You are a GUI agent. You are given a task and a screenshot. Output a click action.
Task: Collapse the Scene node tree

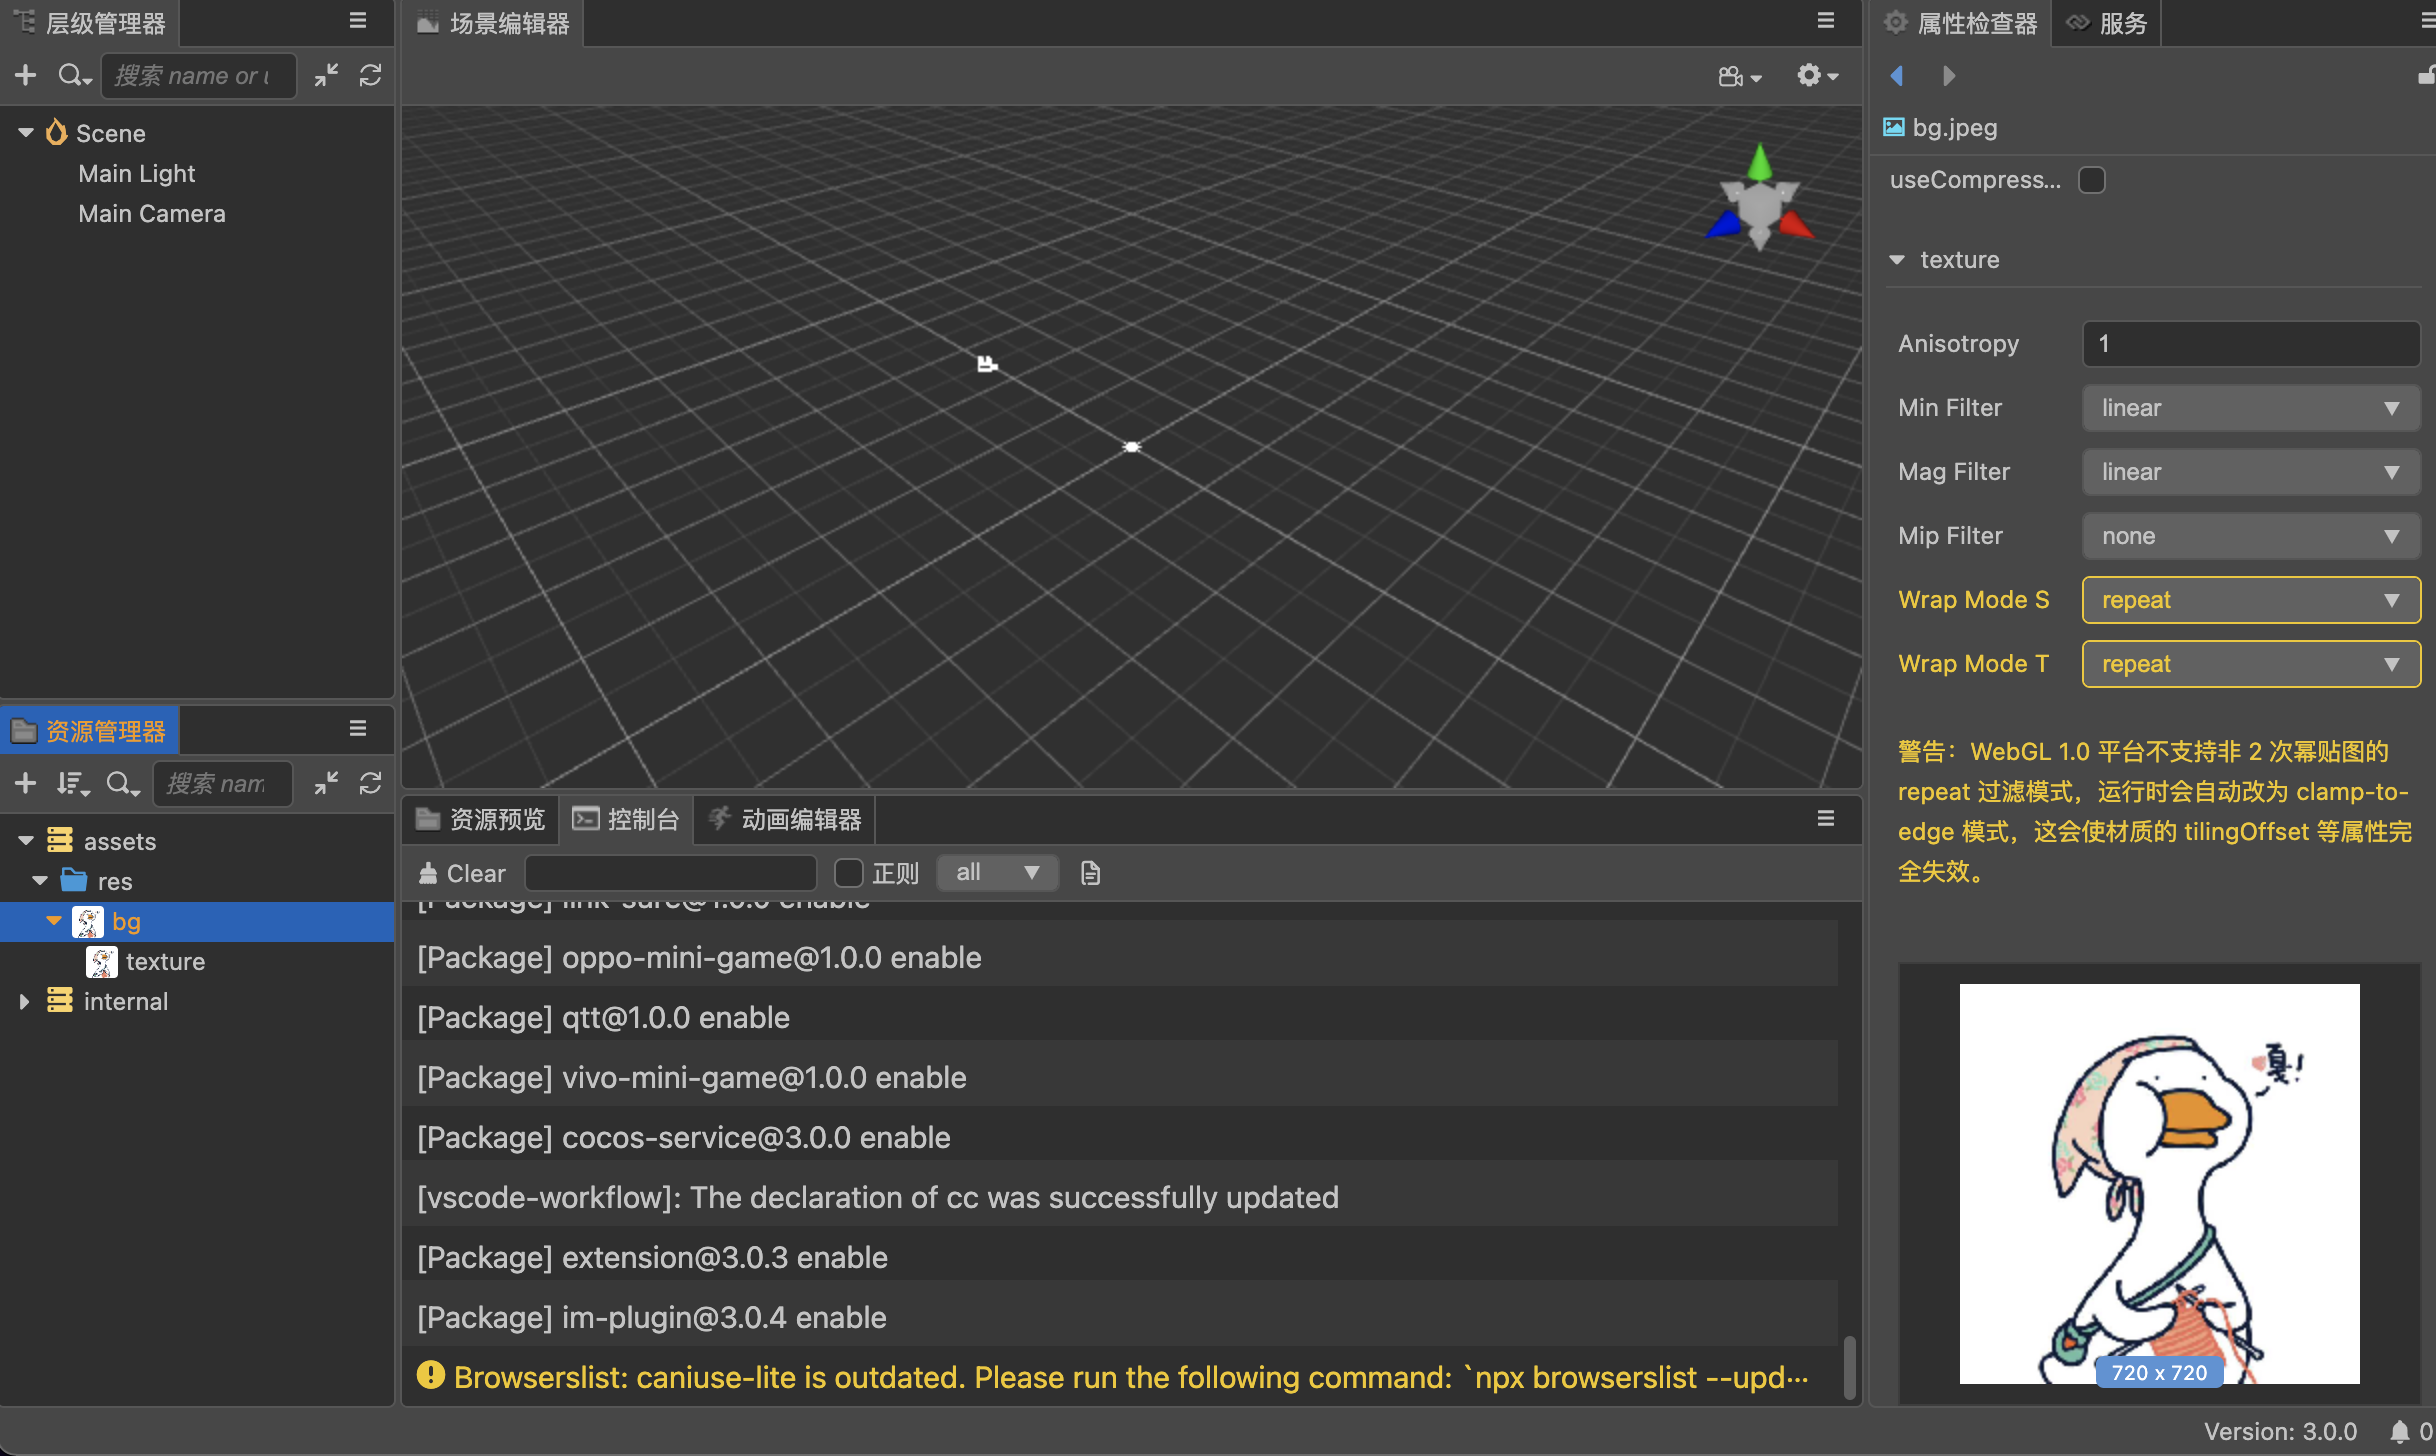pos(26,132)
